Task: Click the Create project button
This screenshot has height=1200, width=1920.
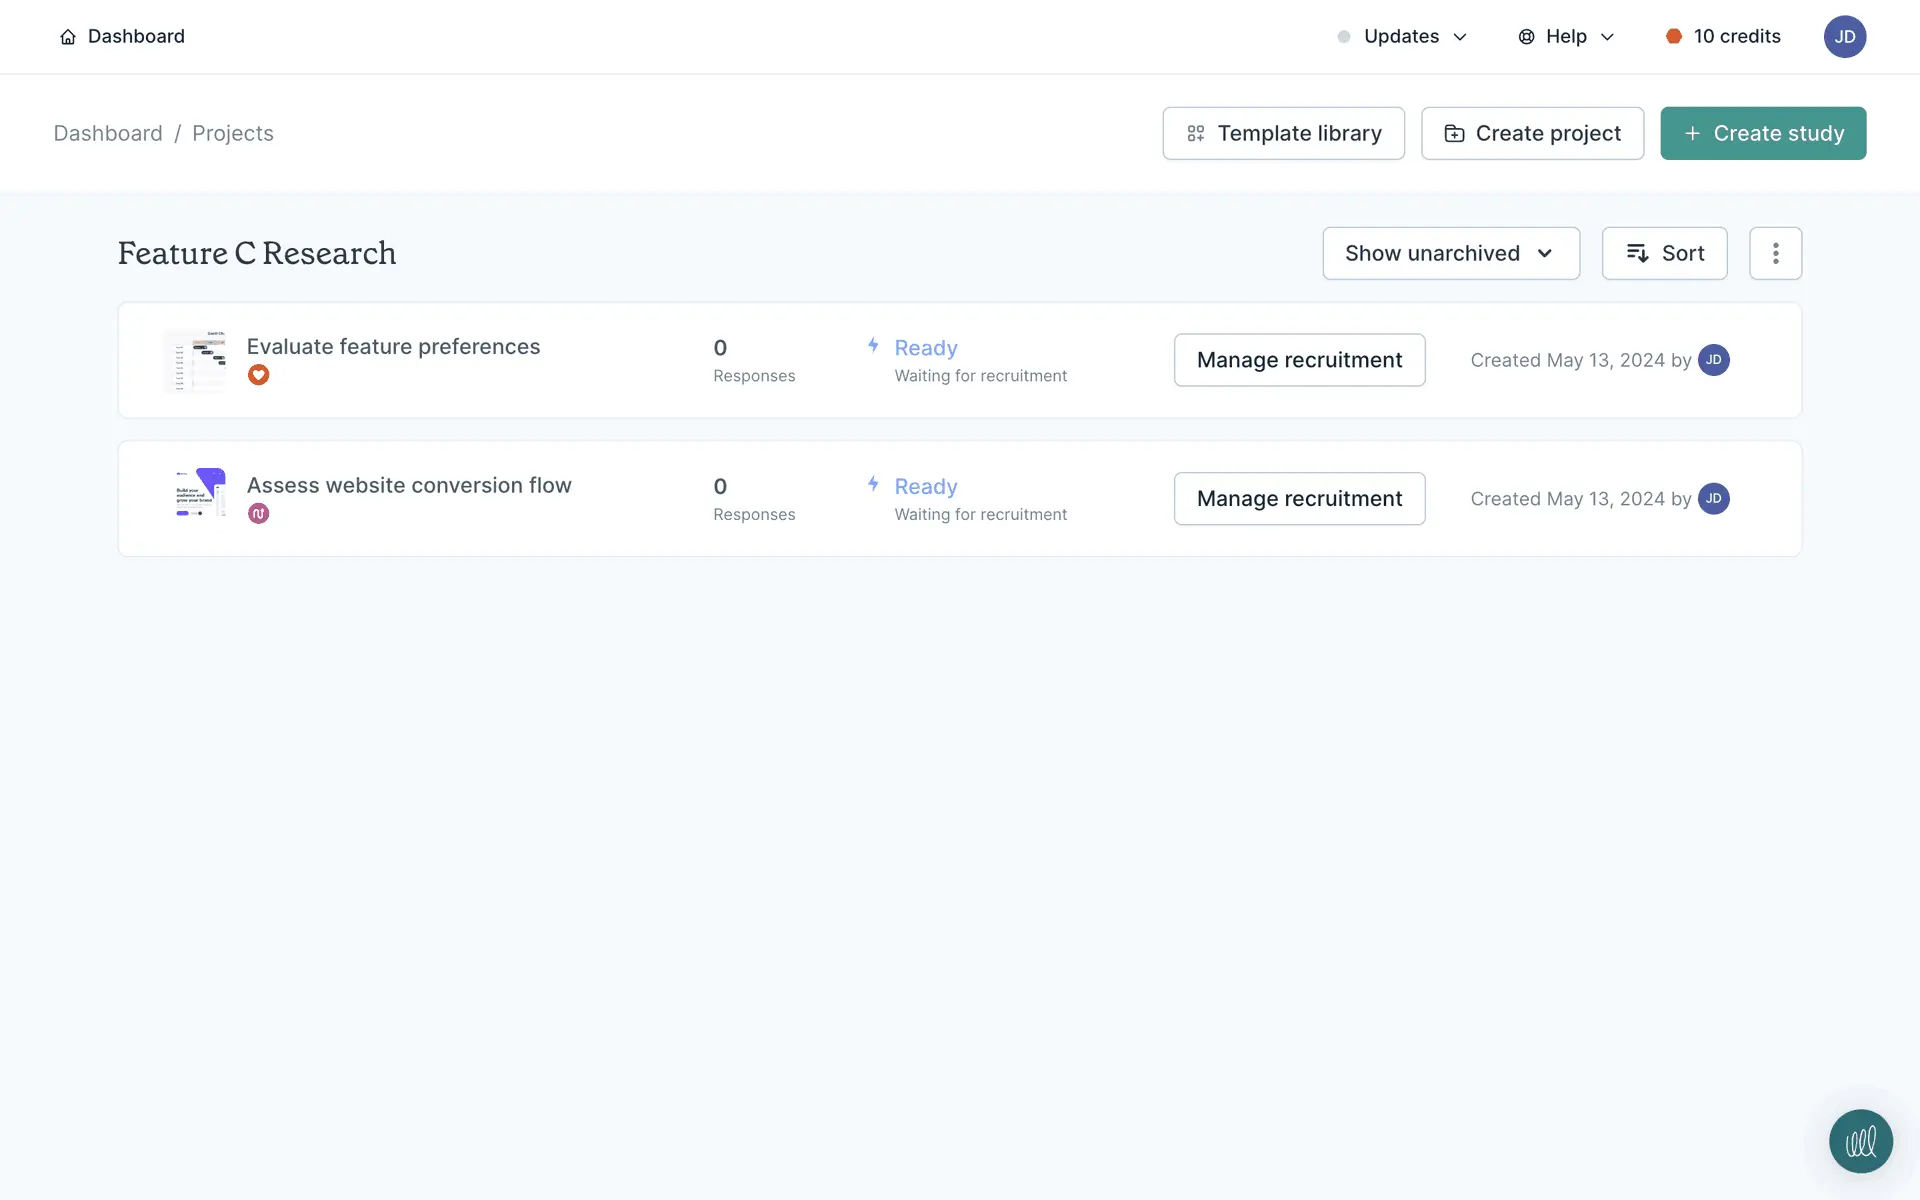Action: [1532, 134]
